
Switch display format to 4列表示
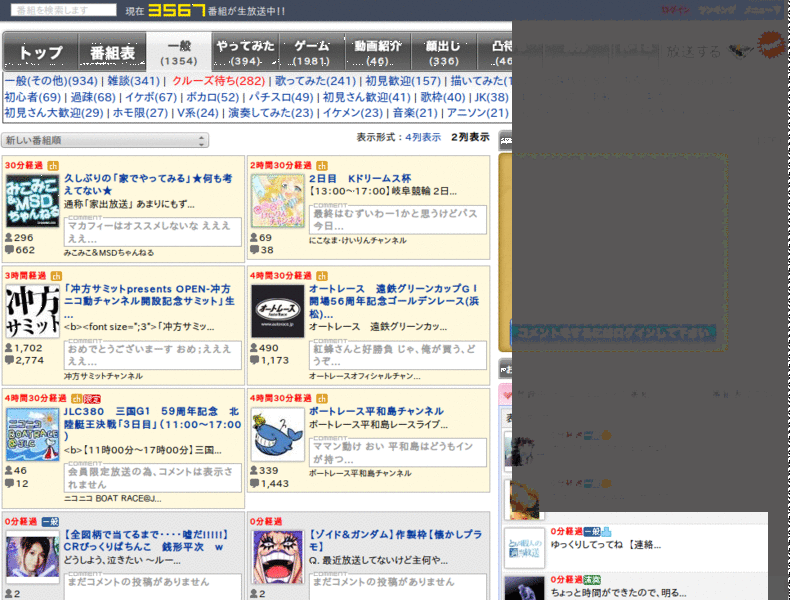pos(424,137)
